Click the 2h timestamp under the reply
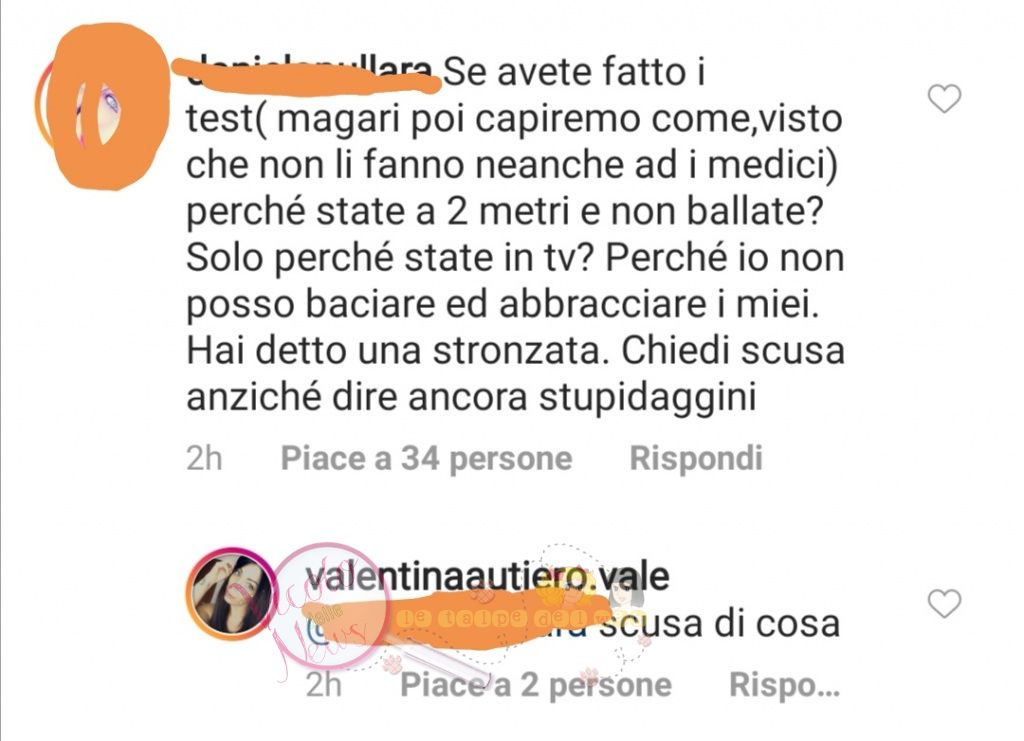The height and width of the screenshot is (741, 1024). [324, 685]
